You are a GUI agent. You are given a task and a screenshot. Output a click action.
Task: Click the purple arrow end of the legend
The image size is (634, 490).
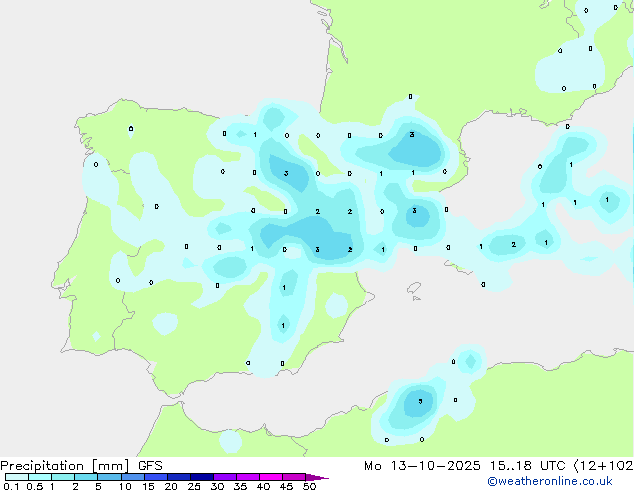click(x=317, y=477)
